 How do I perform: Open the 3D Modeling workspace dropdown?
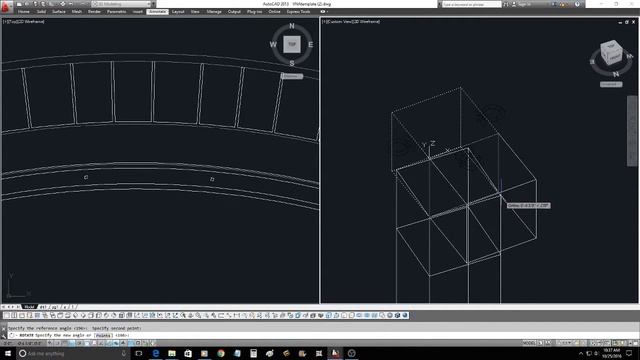tap(121, 4)
